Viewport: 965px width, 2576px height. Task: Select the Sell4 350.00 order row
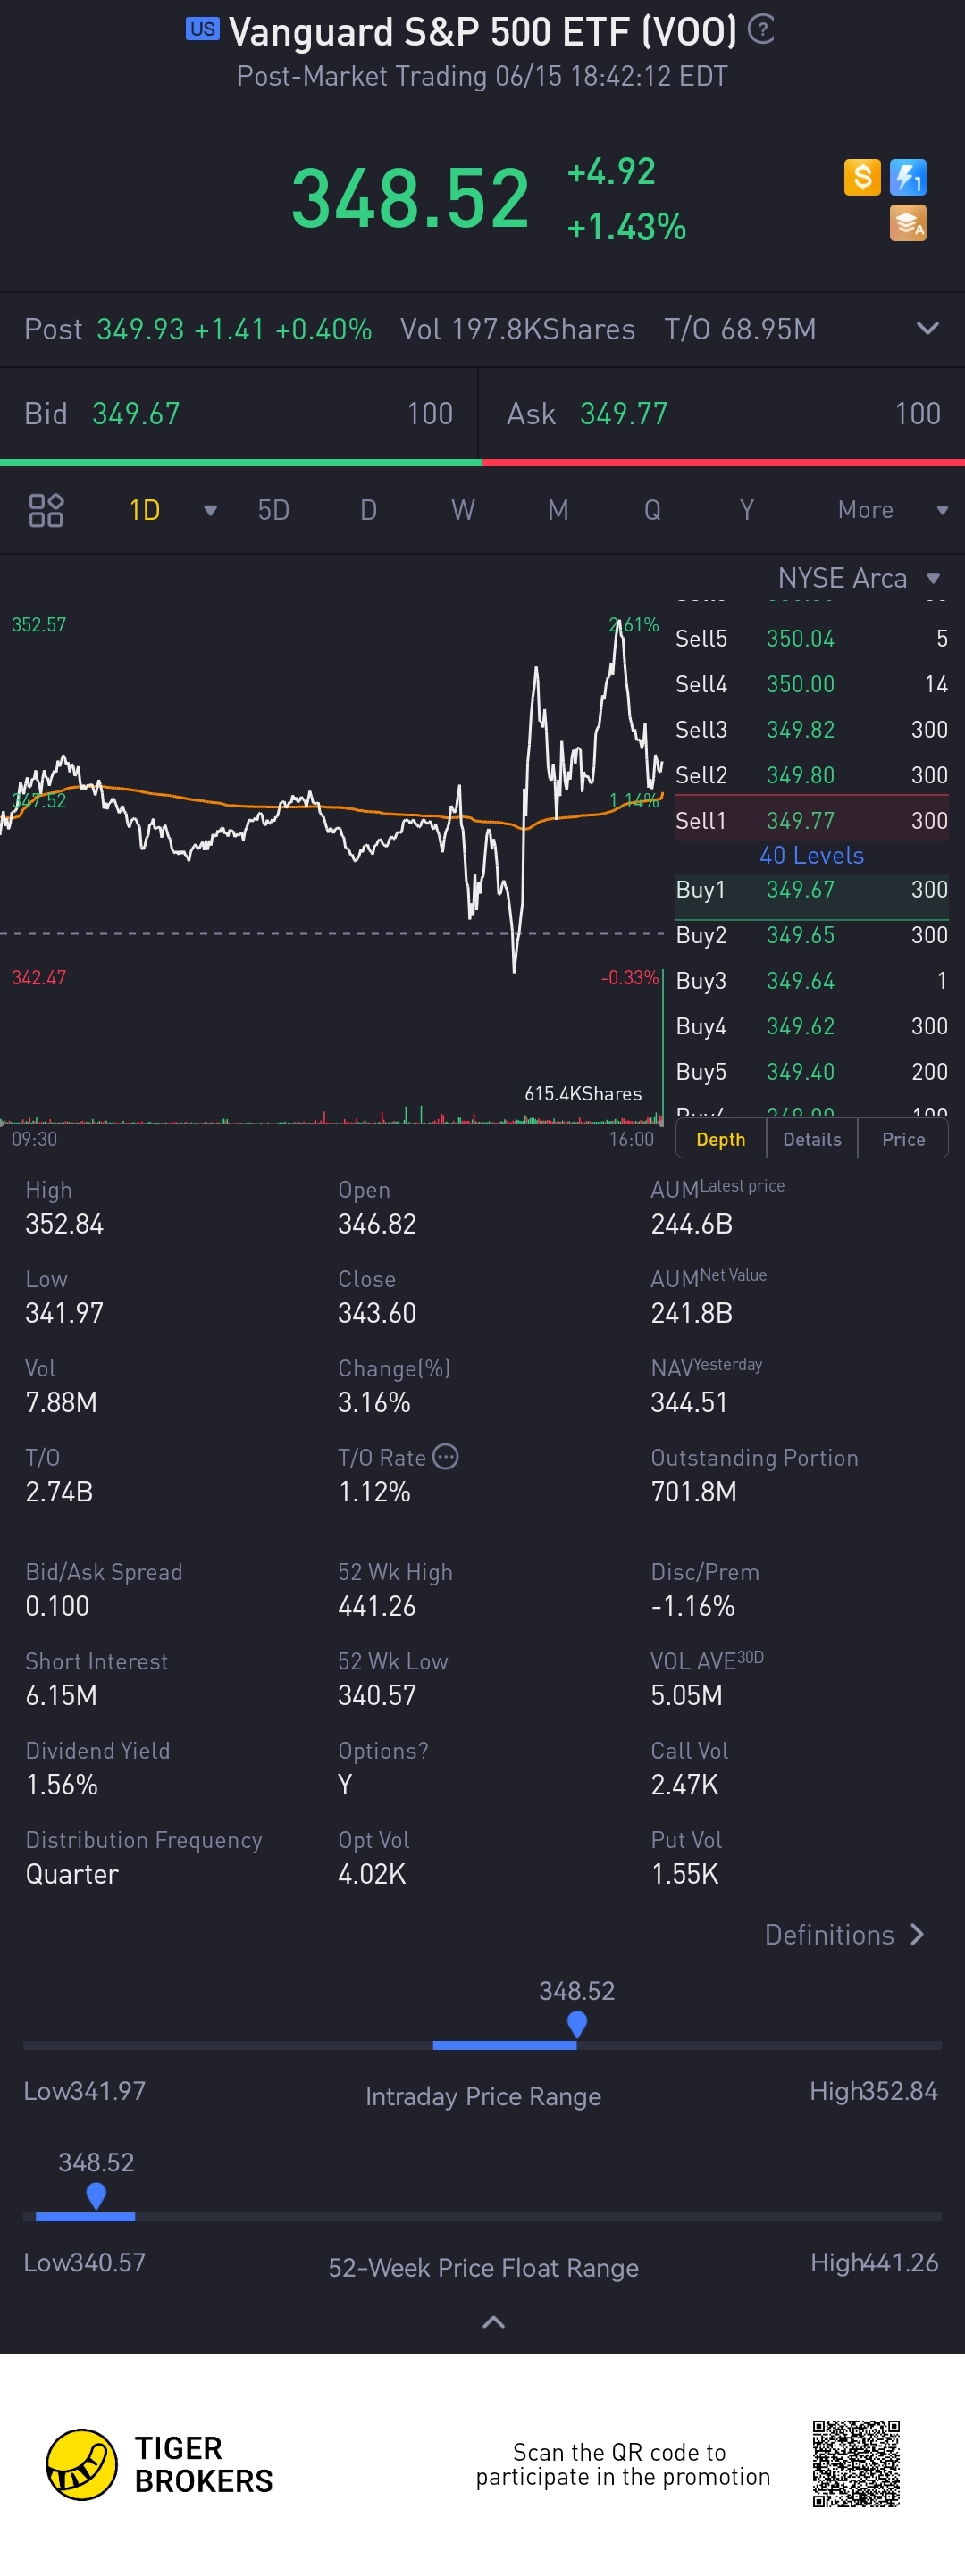coord(812,684)
